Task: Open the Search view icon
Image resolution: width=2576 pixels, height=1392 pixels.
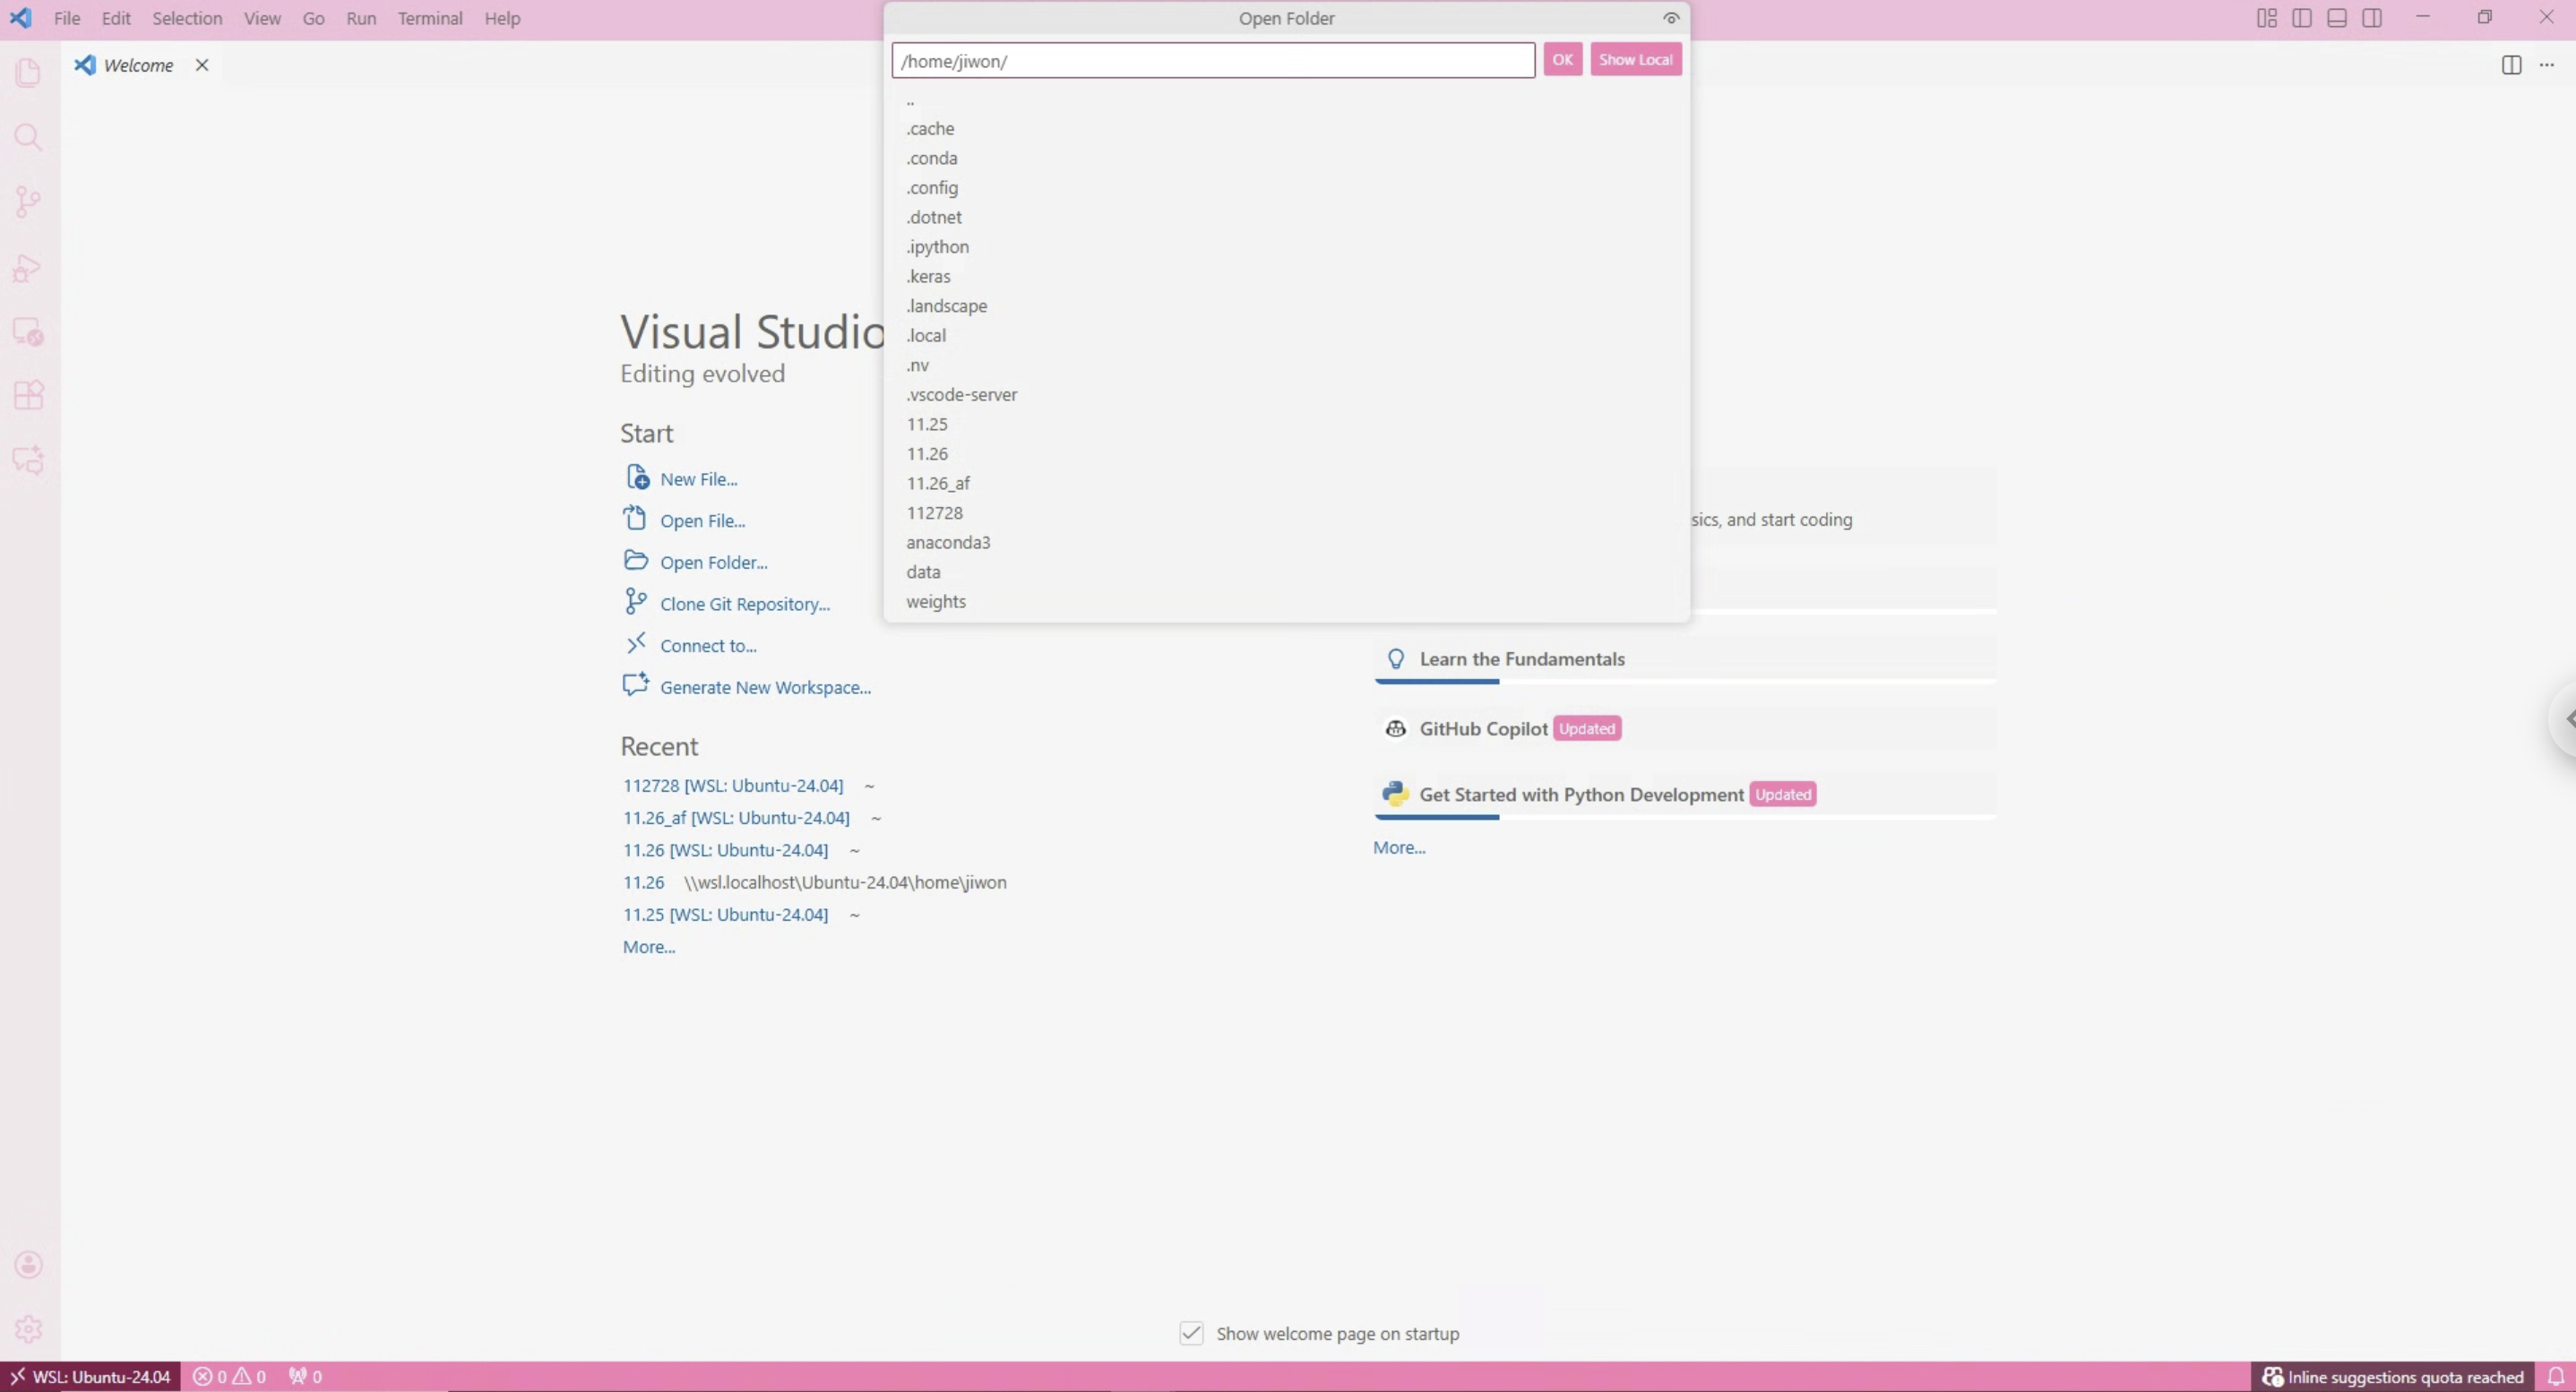Action: pyautogui.click(x=28, y=137)
